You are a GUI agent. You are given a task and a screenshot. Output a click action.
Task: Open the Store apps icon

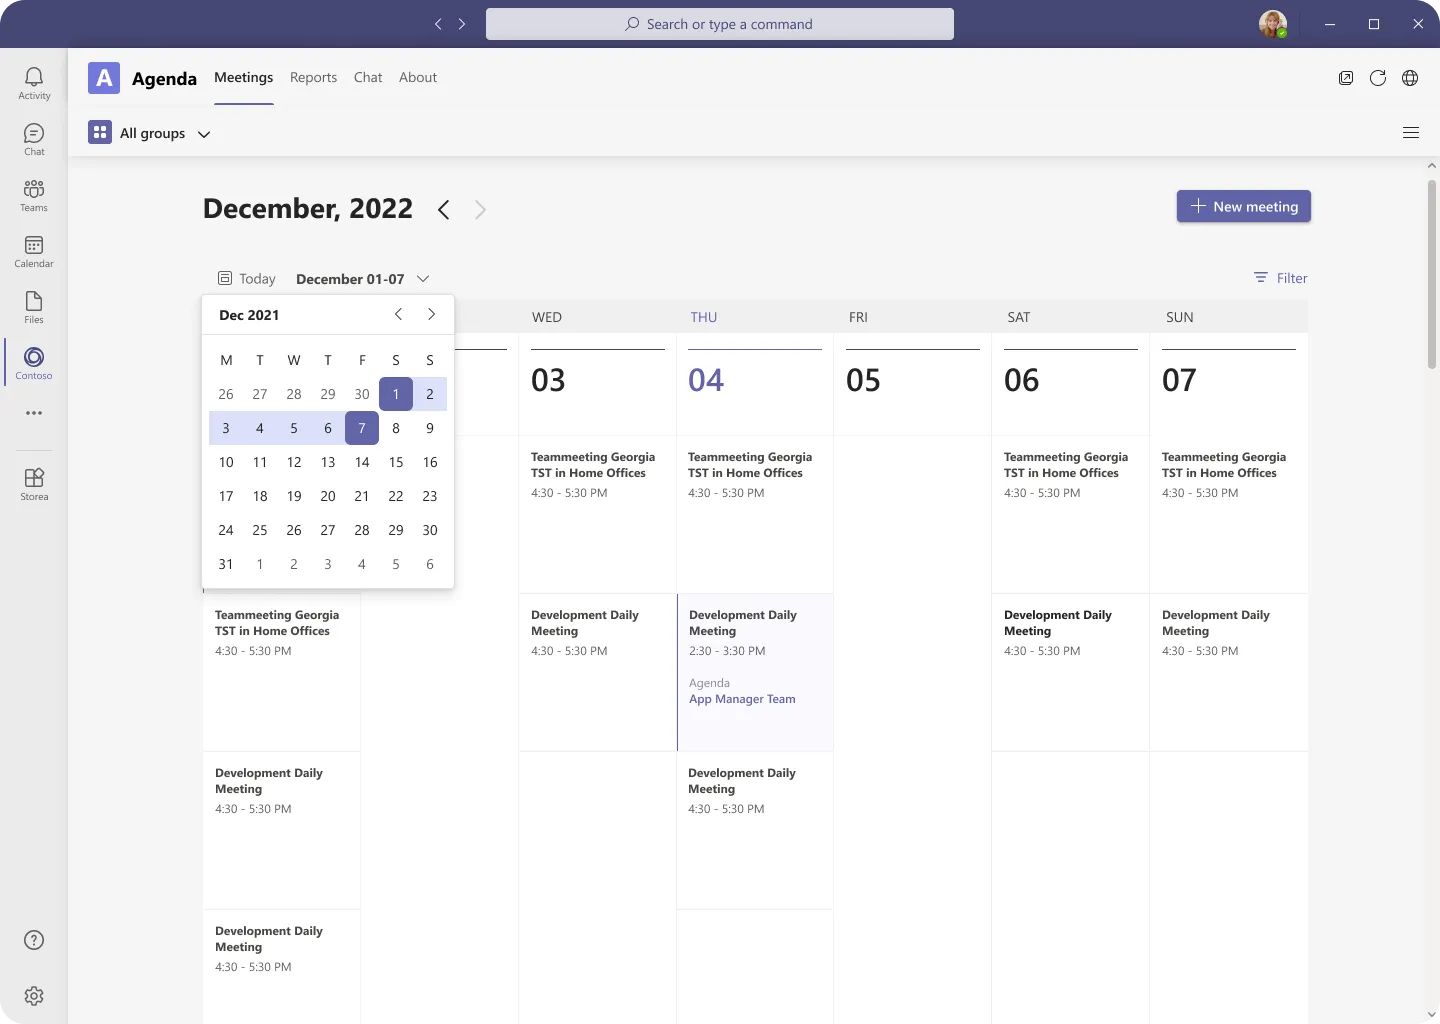point(34,484)
